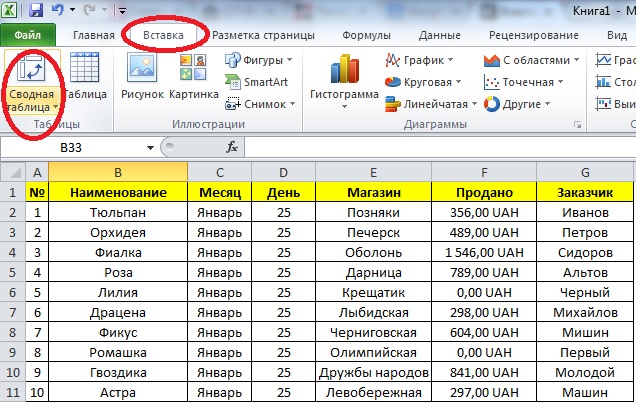Select the cell containing Орхидея

pyautogui.click(x=118, y=232)
